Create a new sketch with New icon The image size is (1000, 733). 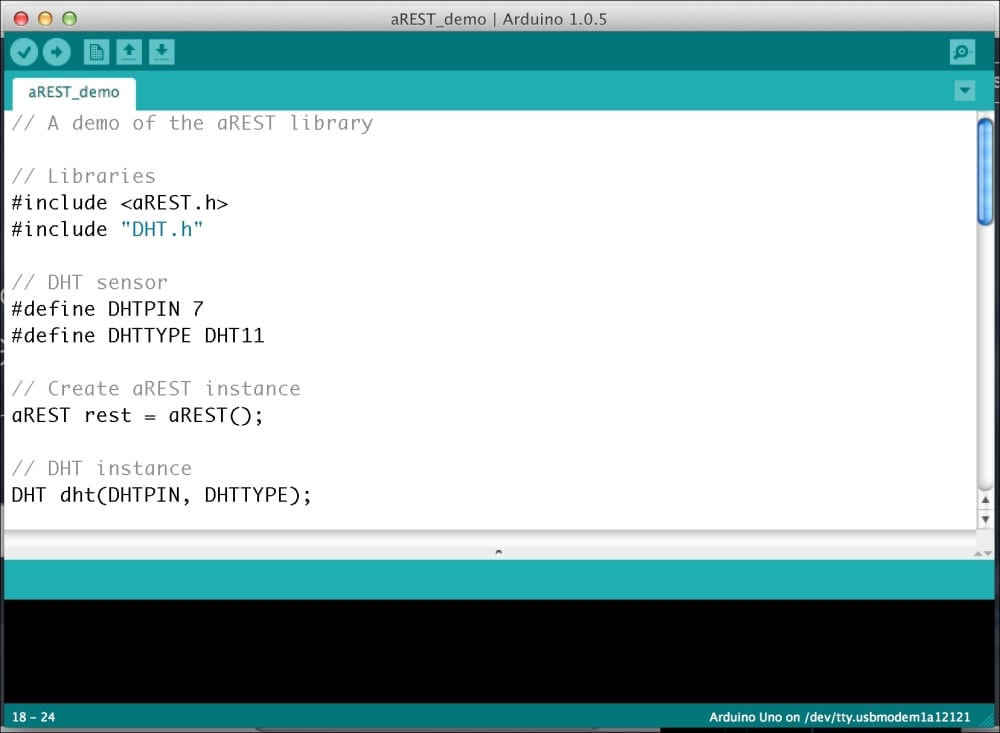pos(96,52)
